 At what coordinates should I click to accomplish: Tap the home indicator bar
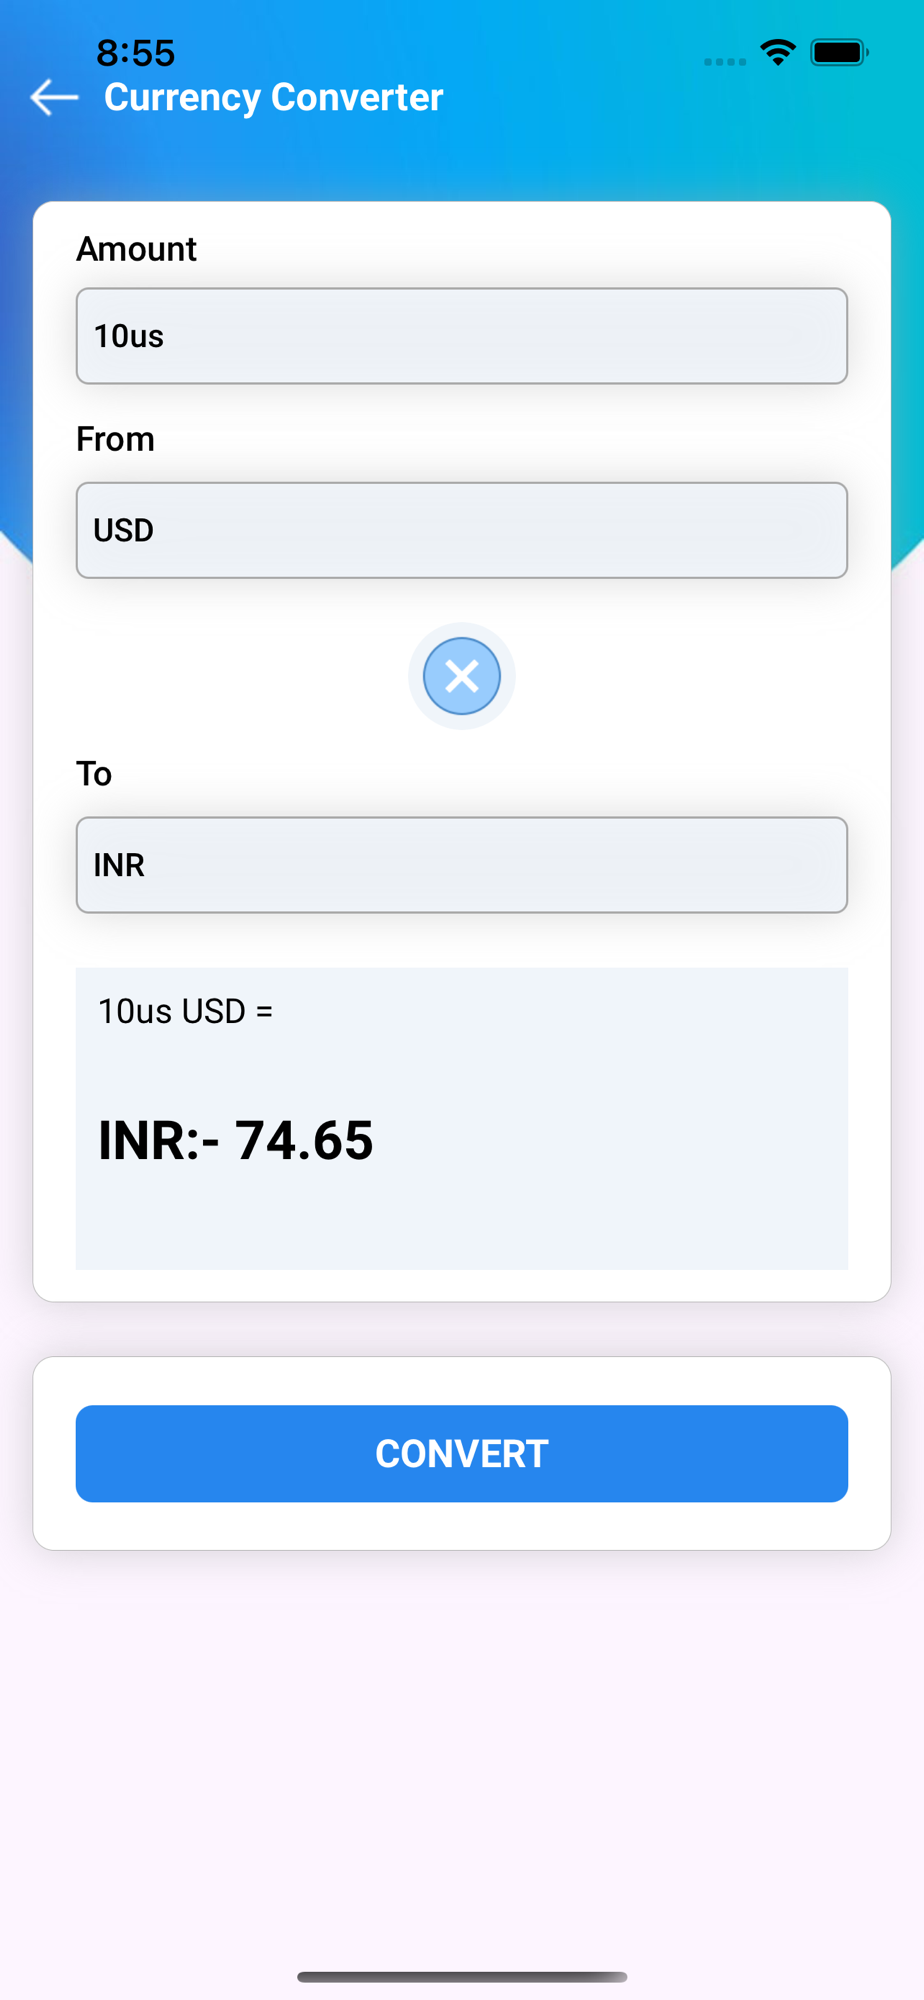[462, 1977]
